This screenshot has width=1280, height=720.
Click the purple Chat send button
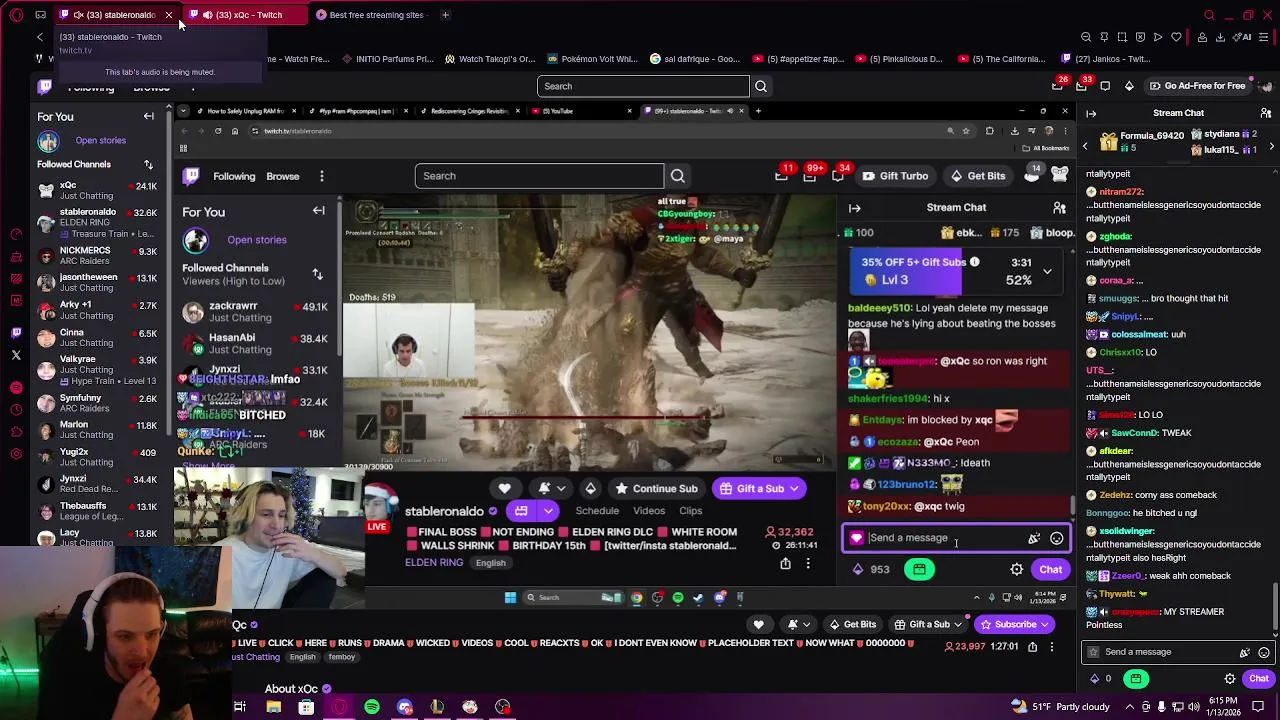point(1258,679)
